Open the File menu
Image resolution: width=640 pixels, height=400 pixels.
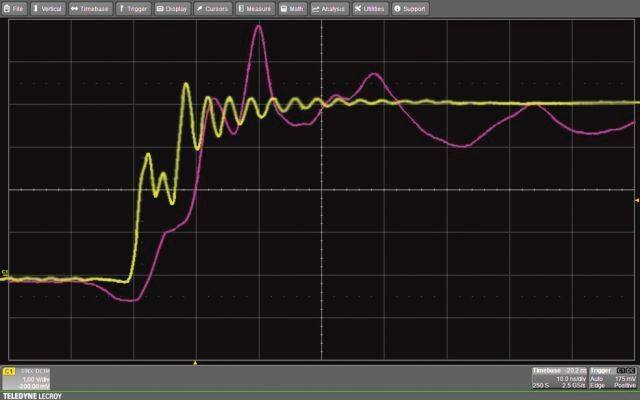point(14,9)
